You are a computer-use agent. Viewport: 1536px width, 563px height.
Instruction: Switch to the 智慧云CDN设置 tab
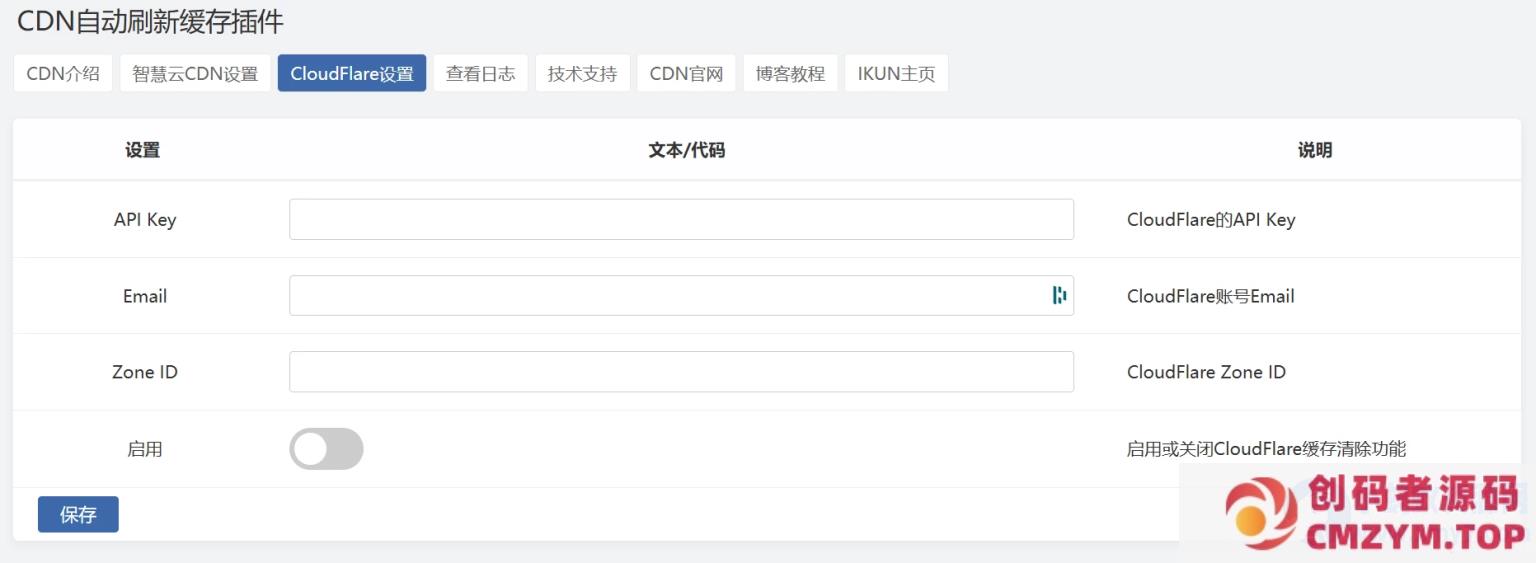click(x=195, y=73)
